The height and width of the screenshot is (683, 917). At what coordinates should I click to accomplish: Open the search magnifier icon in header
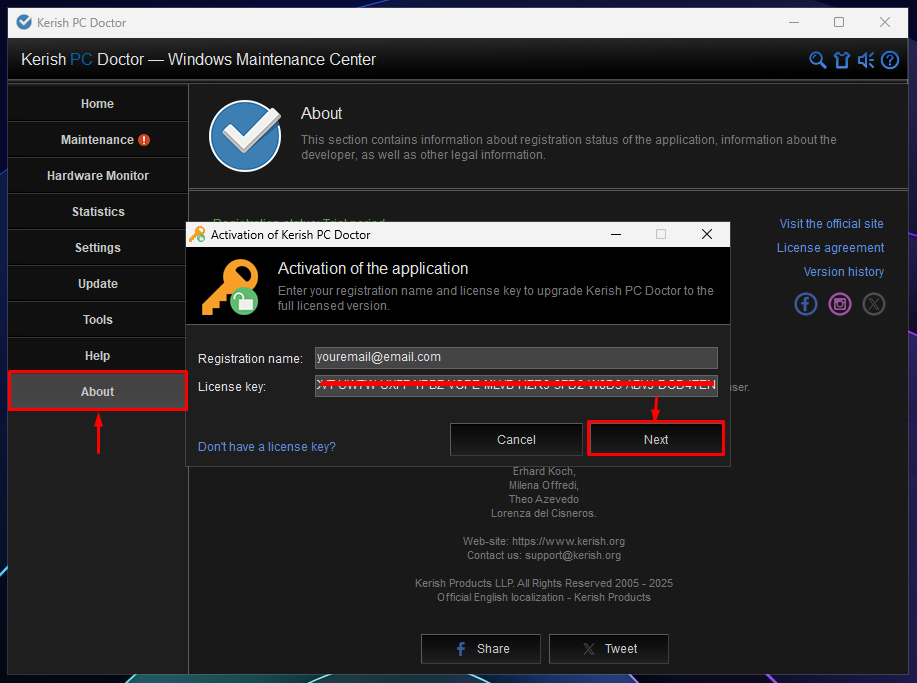[817, 60]
